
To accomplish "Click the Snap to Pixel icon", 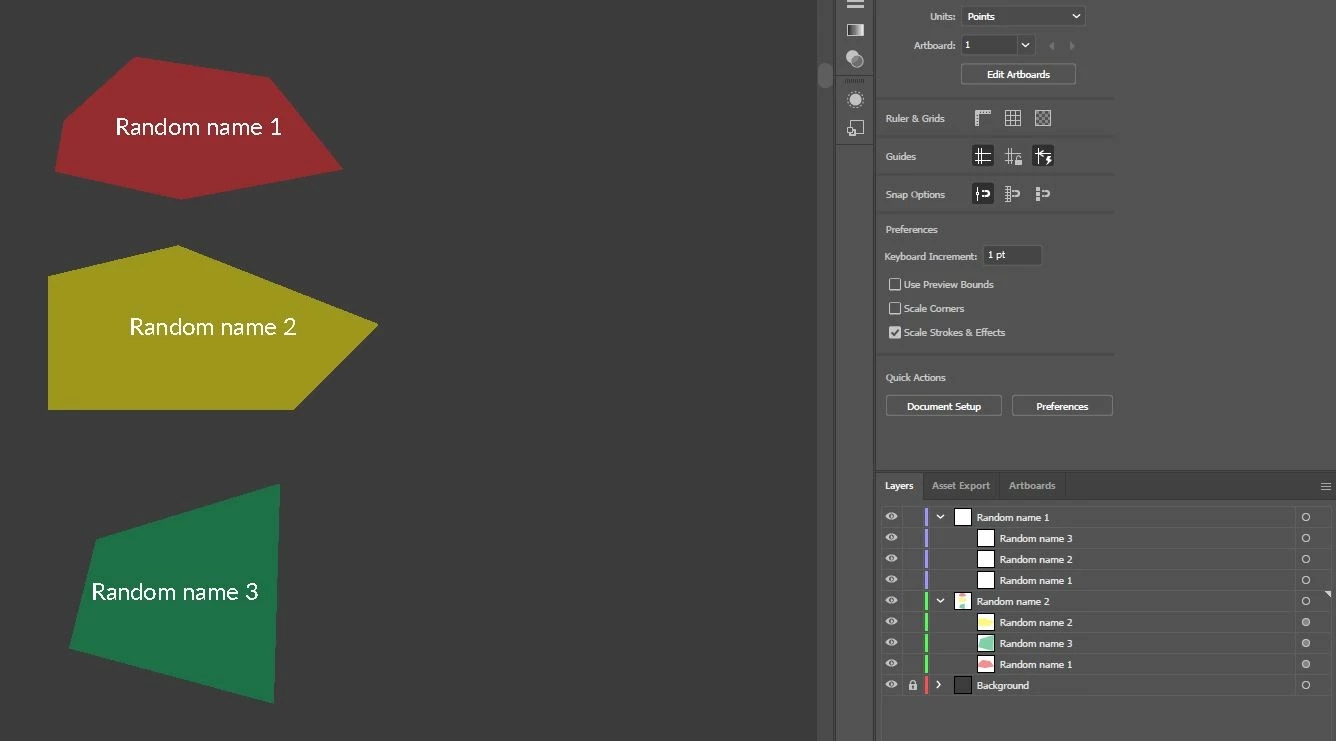I will (1043, 194).
